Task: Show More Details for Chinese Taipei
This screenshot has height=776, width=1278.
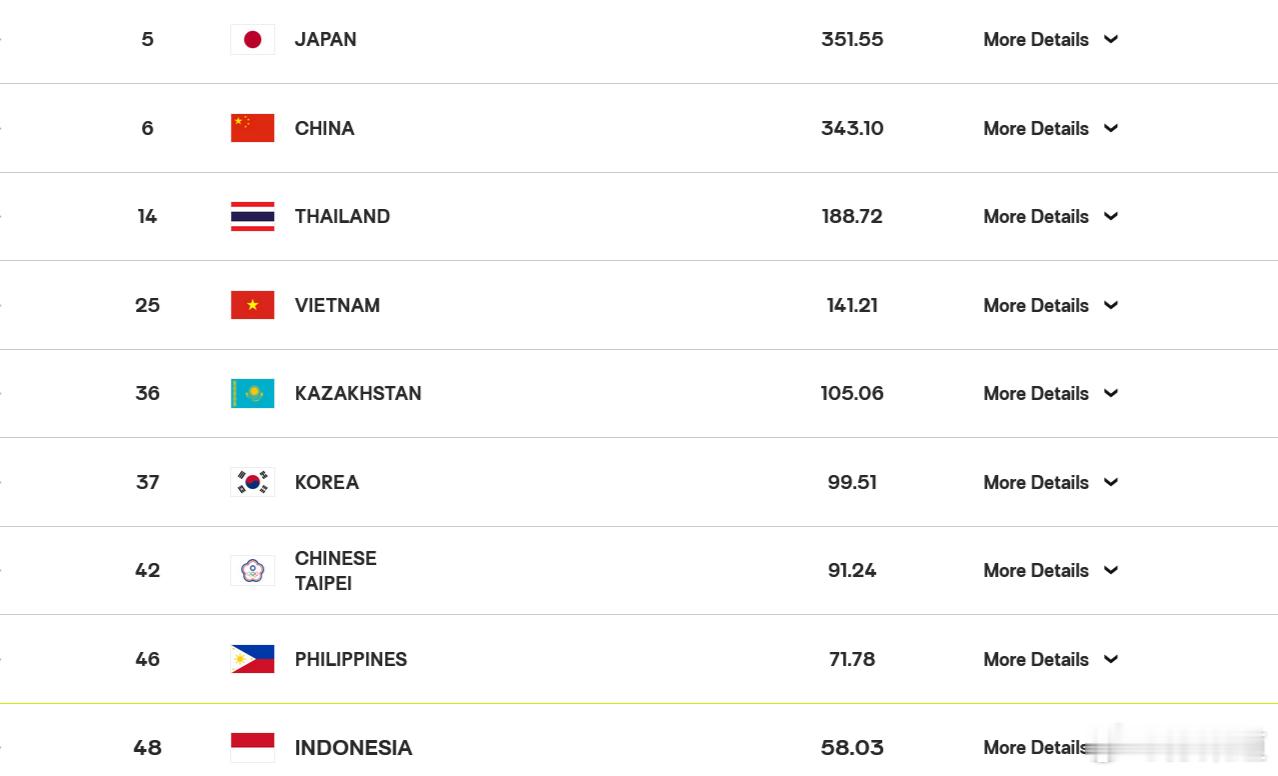Action: click(1036, 570)
